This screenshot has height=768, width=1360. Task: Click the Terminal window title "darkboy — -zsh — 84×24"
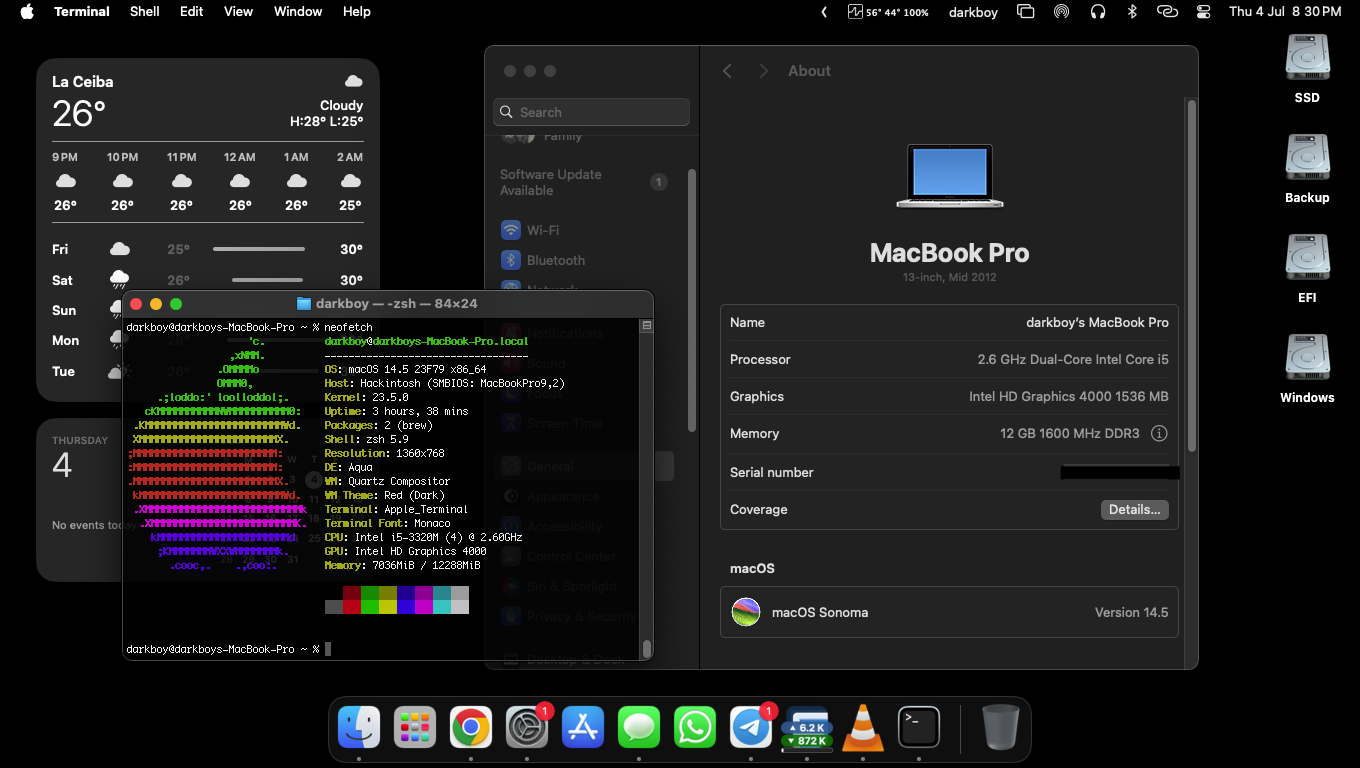coord(396,304)
